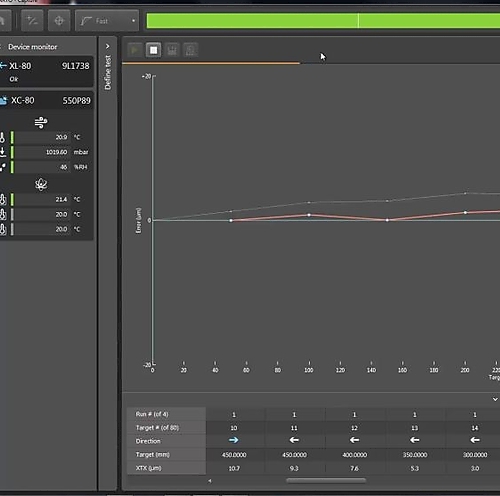Click the humidity sensor icon
The width and height of the screenshot is (500, 496).
(x=3, y=167)
